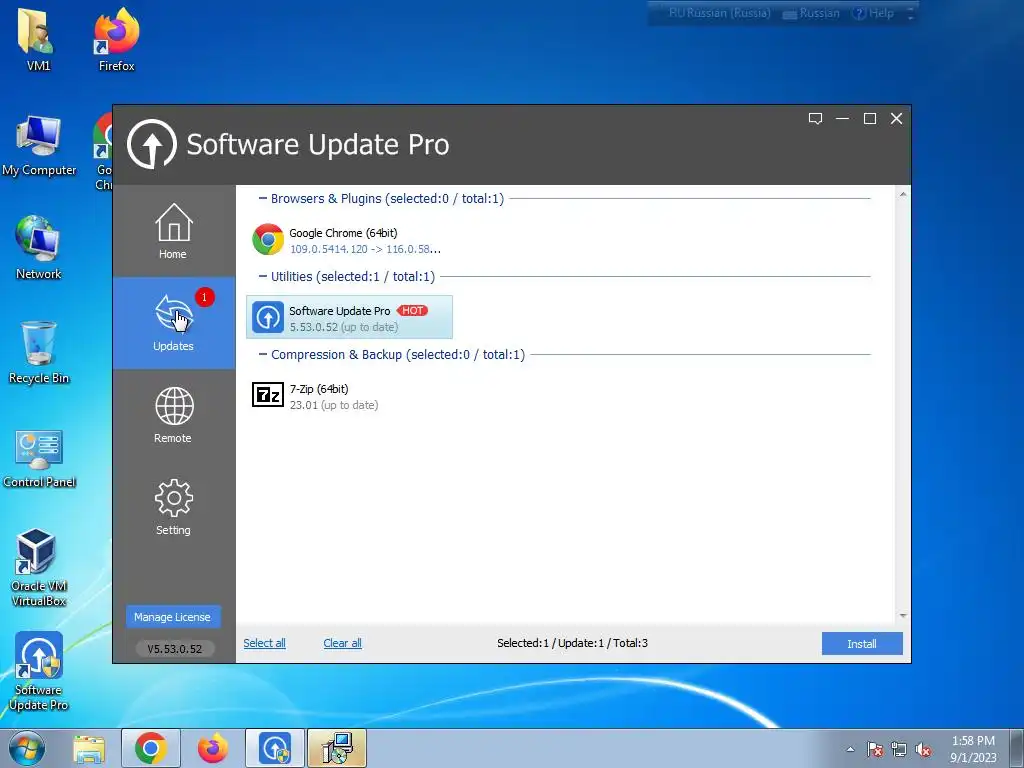Image resolution: width=1024 pixels, height=768 pixels.
Task: Open the Home section in the sidebar
Action: pos(174,231)
